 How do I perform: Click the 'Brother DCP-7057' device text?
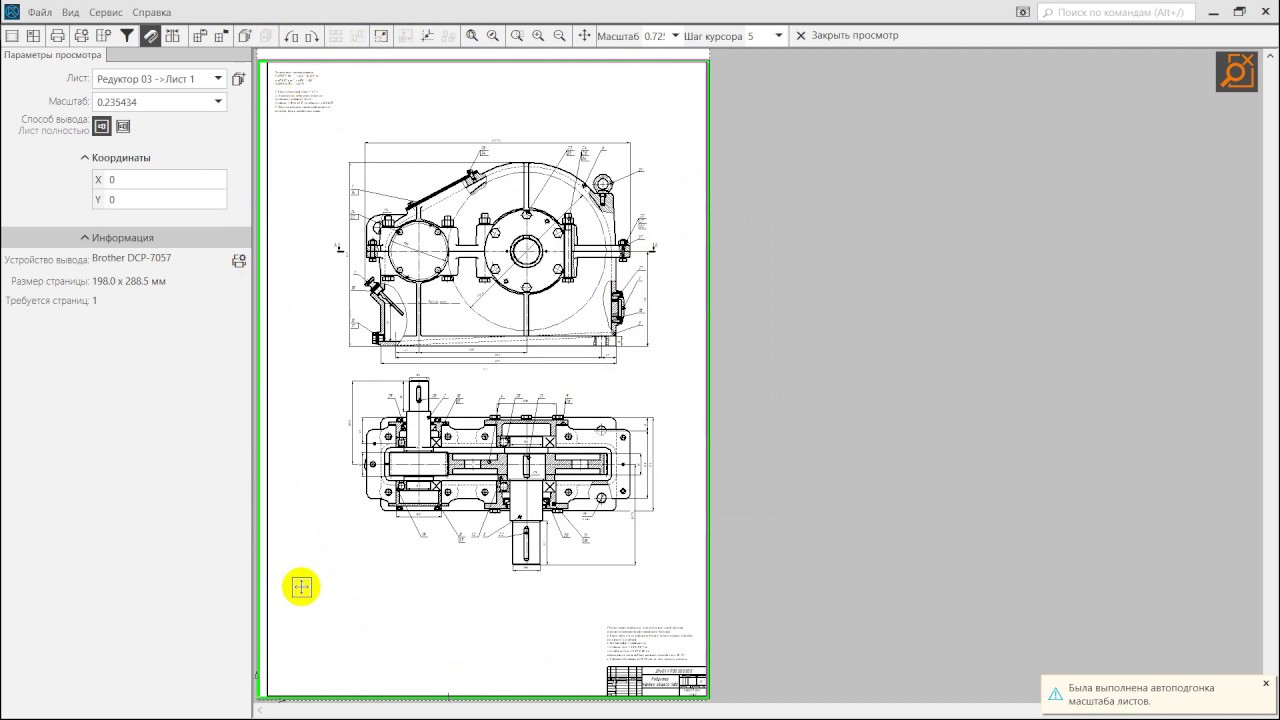[131, 259]
